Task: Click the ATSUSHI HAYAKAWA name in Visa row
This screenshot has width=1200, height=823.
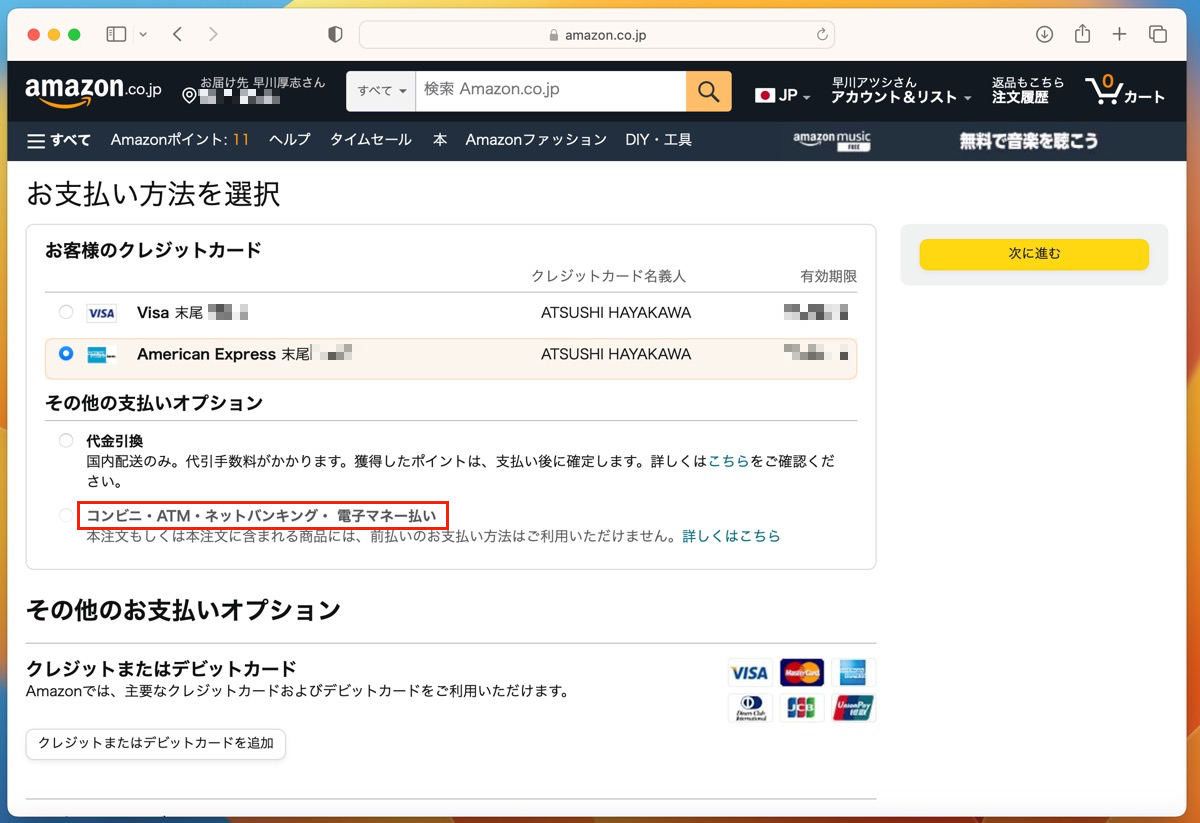Action: coord(616,313)
